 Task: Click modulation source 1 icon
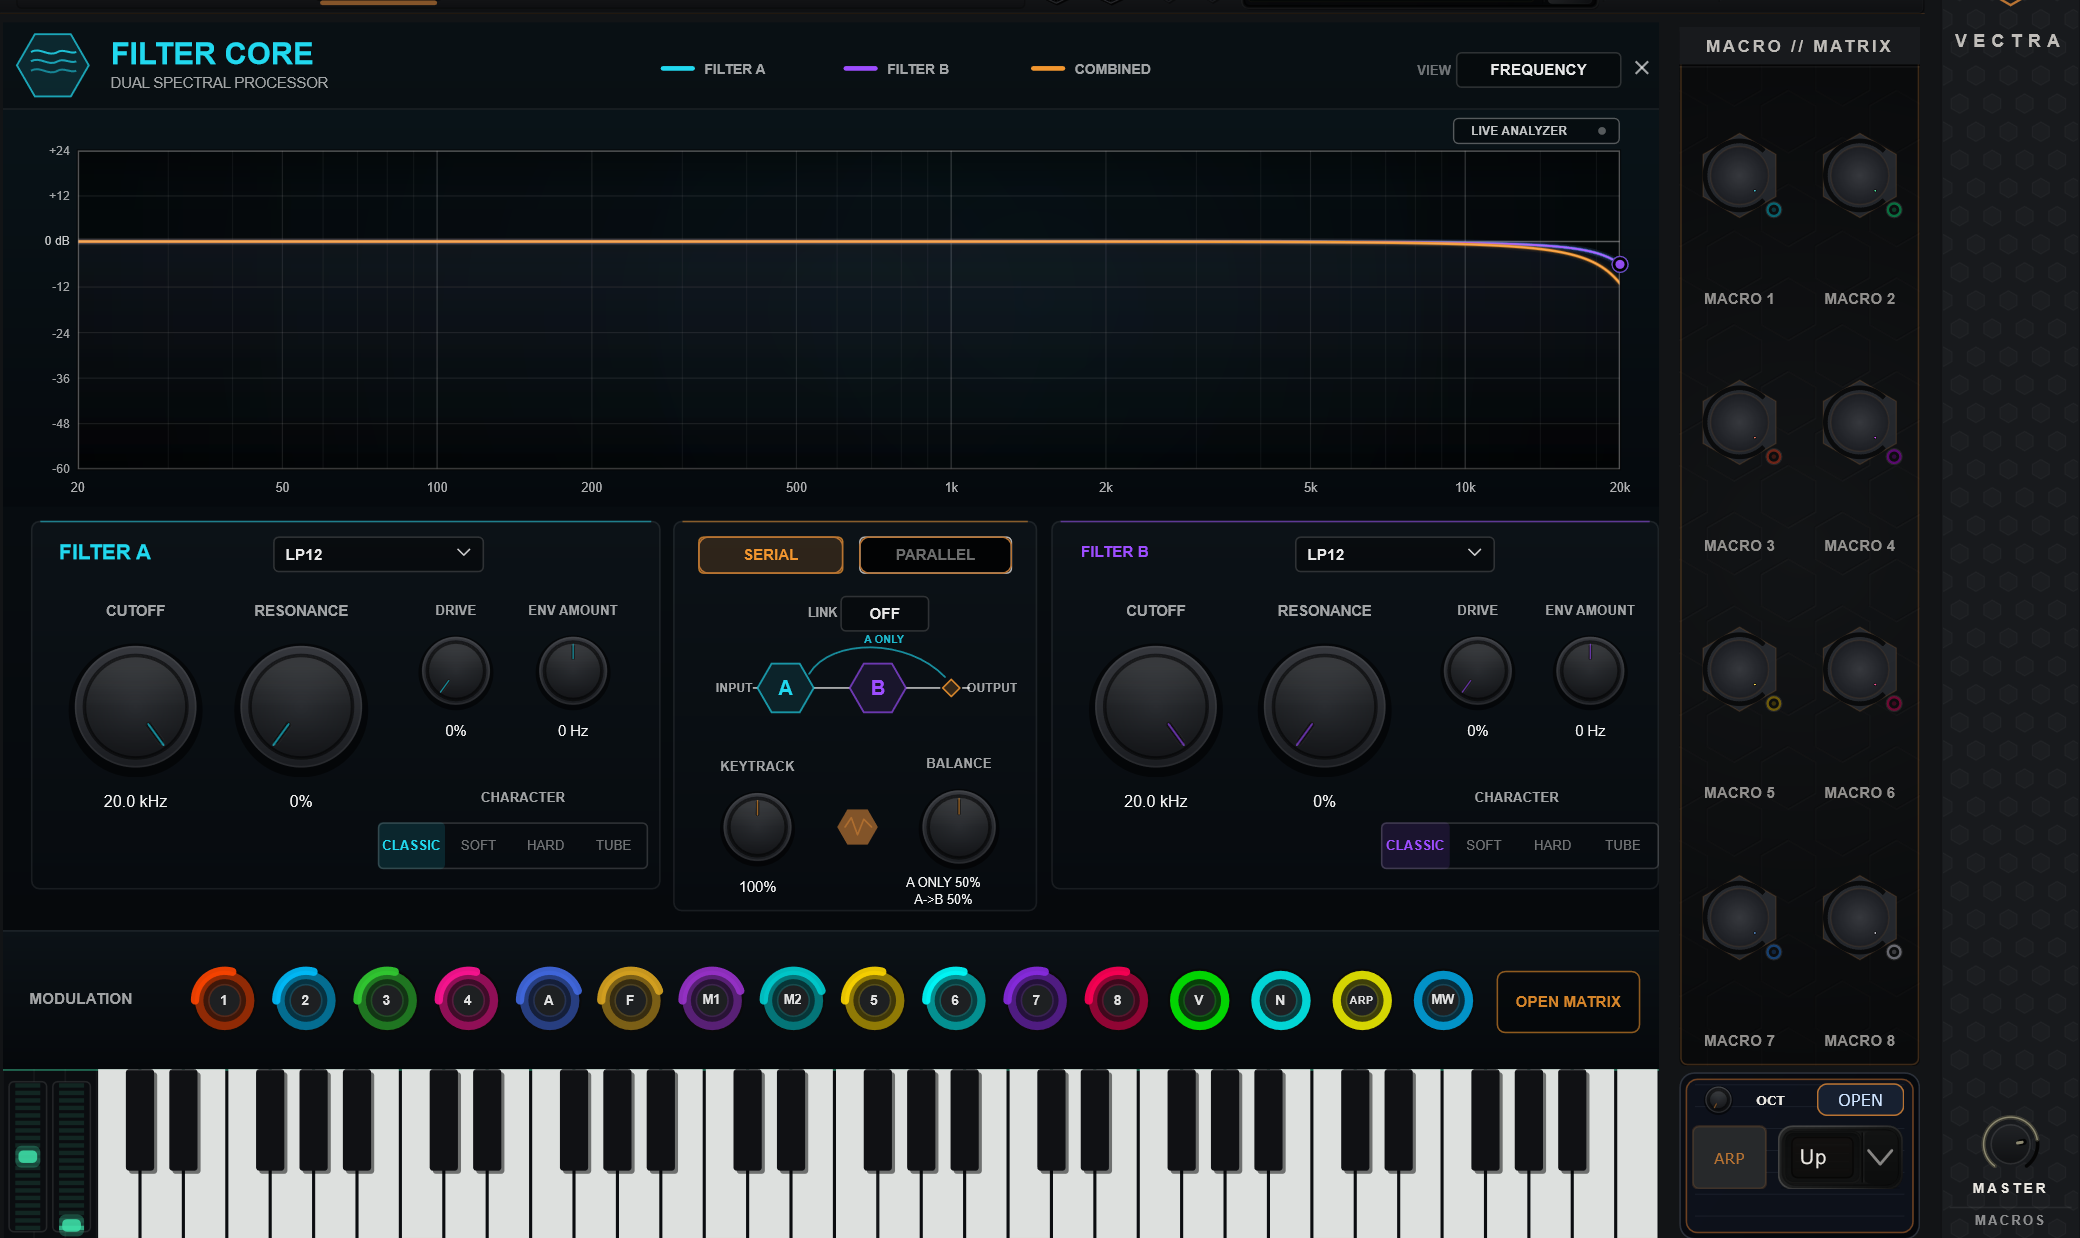pyautogui.click(x=223, y=999)
